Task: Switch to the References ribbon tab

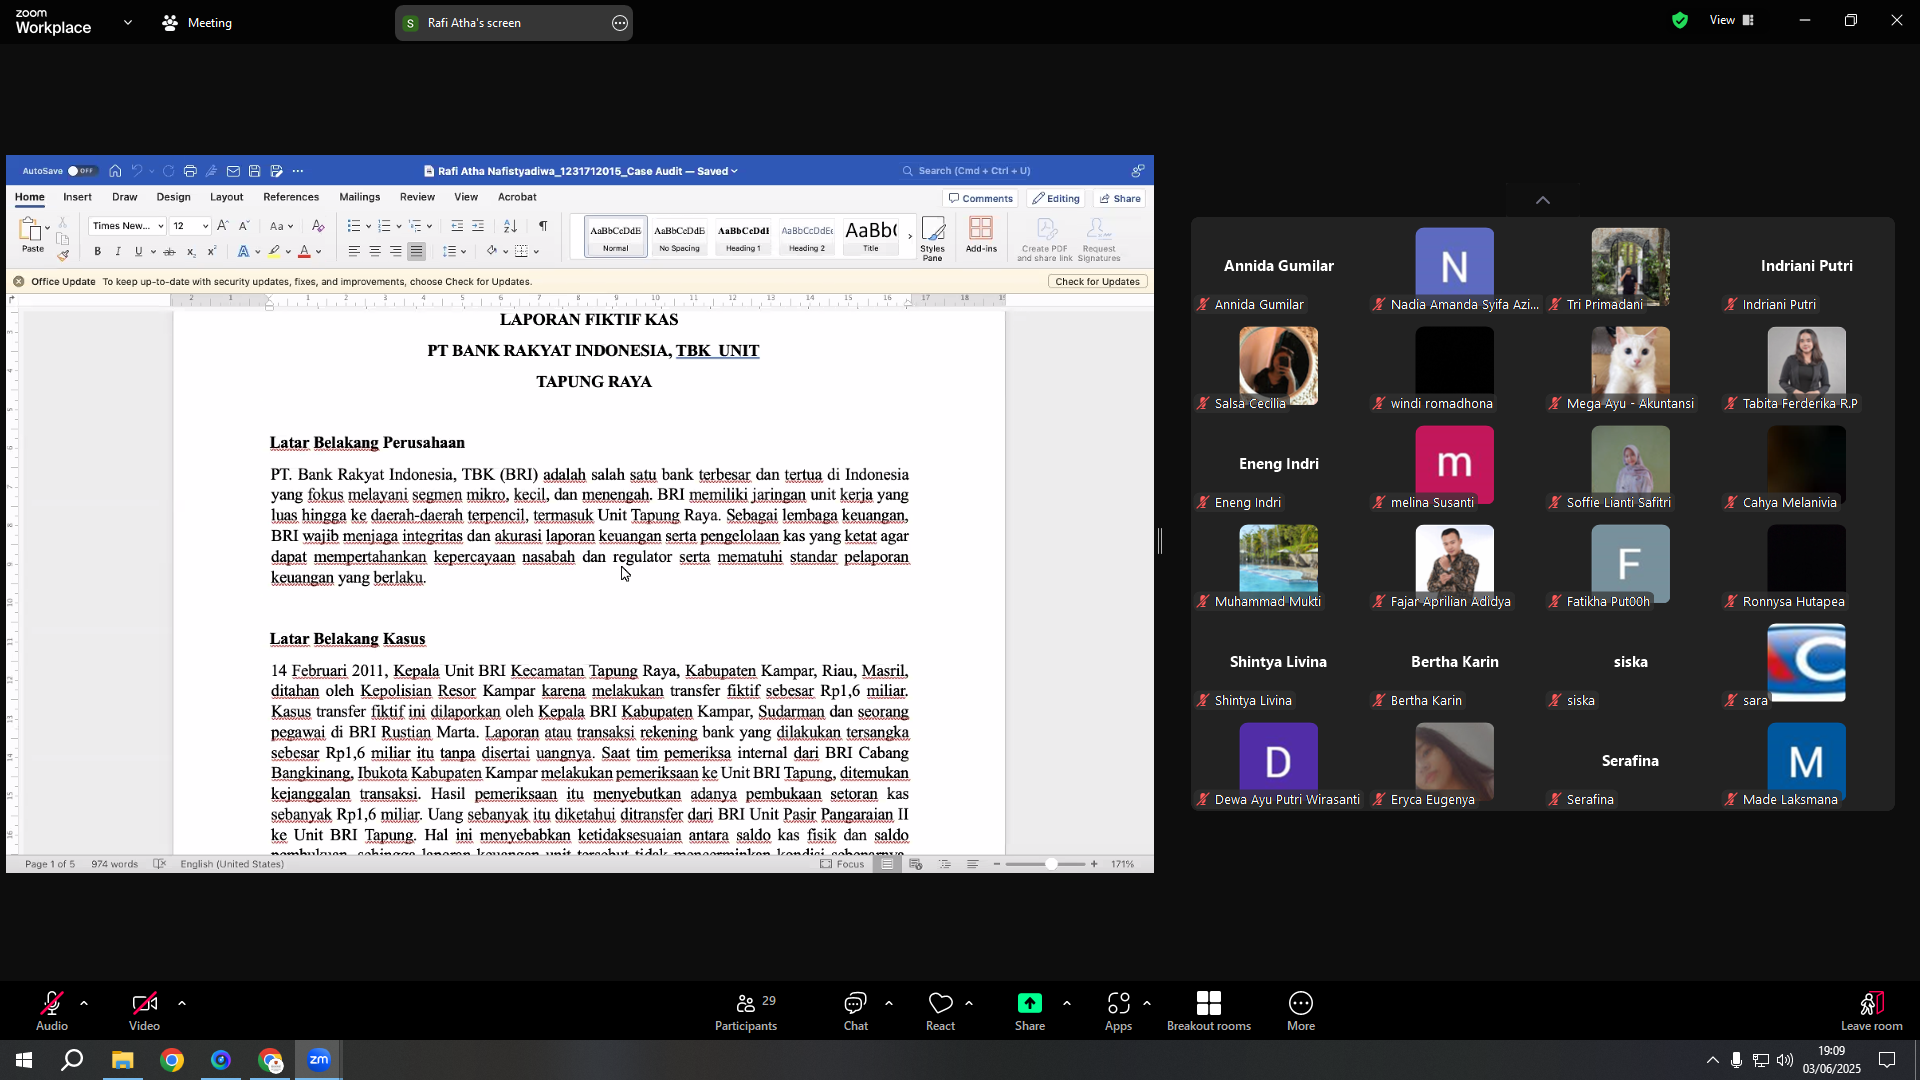Action: point(291,198)
